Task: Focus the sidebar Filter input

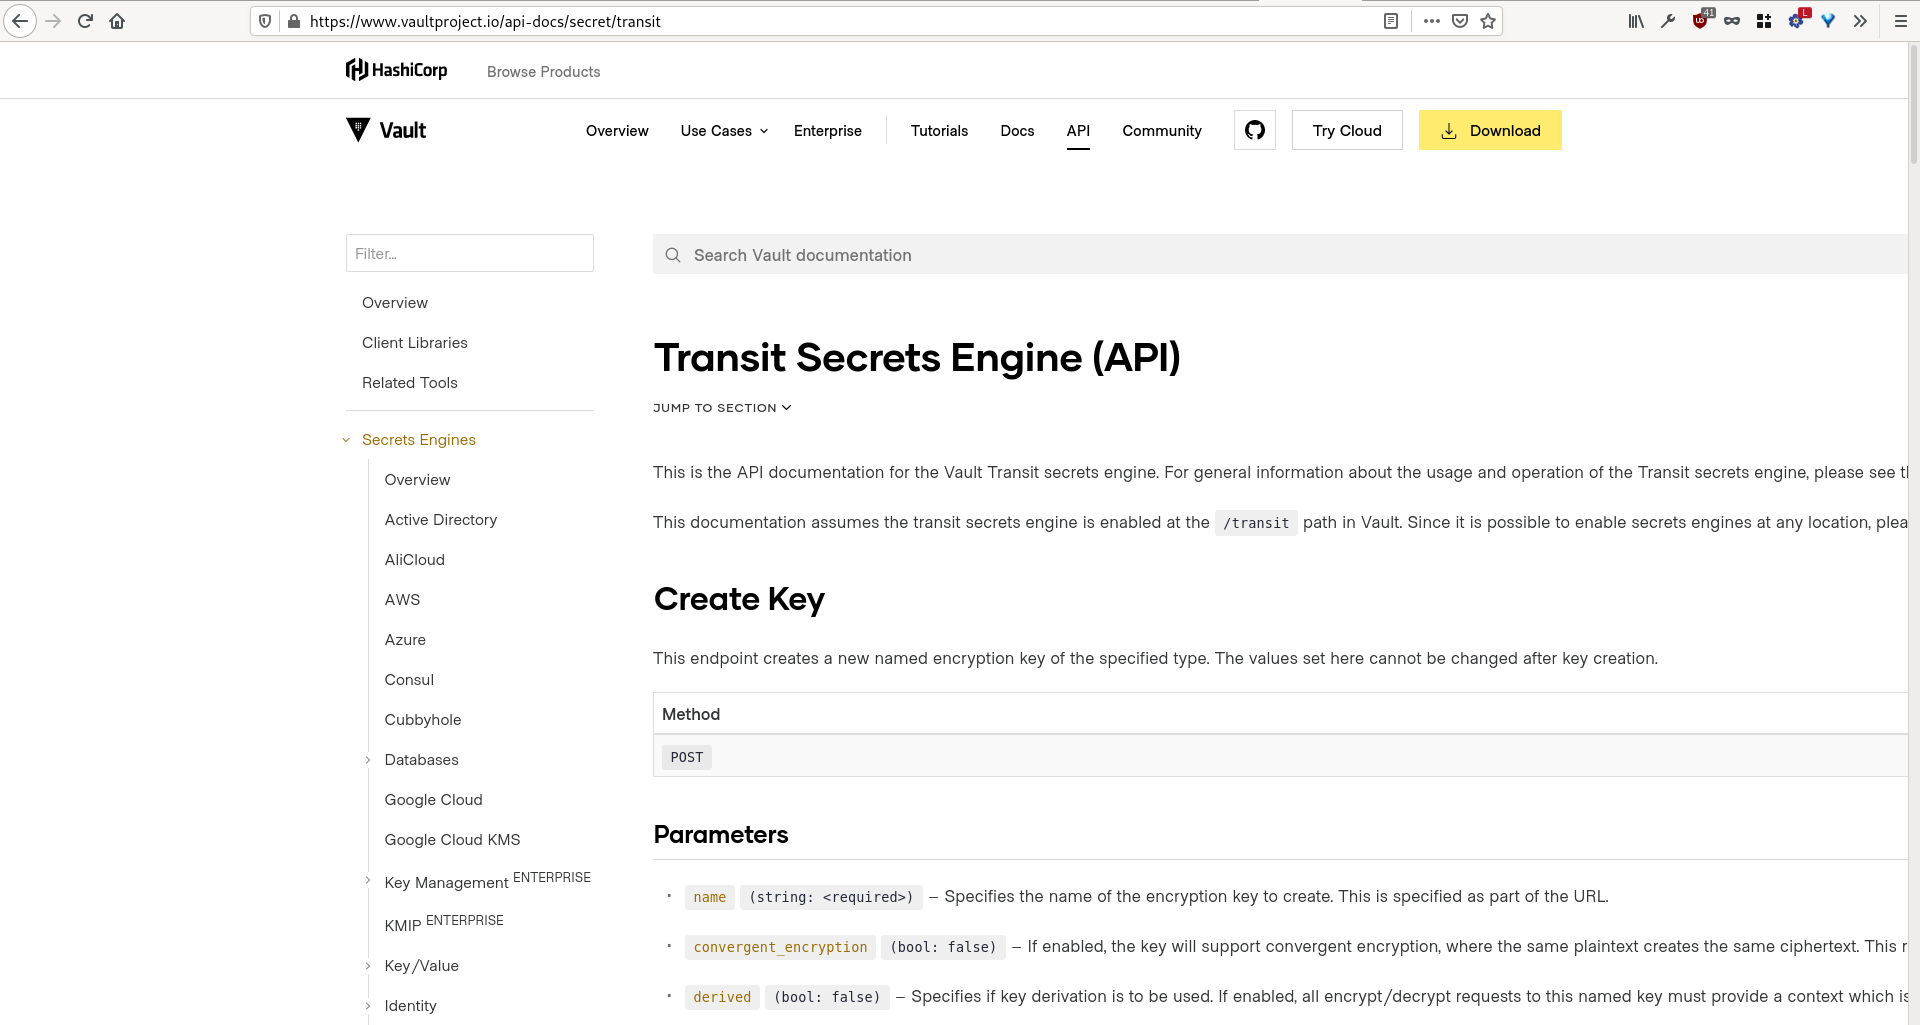Action: tap(470, 253)
